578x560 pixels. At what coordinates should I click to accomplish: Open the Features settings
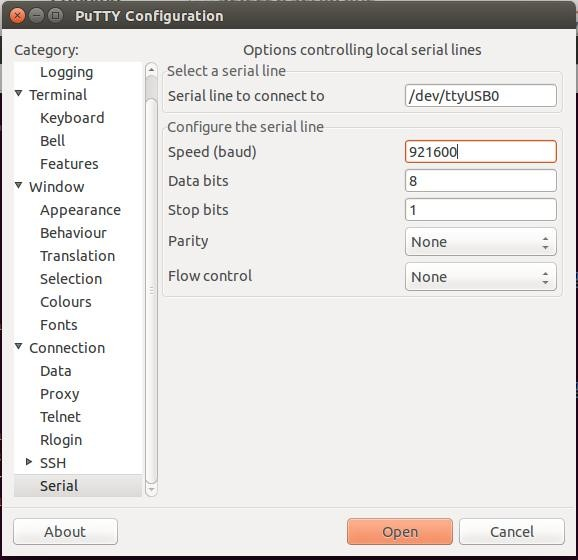point(69,164)
